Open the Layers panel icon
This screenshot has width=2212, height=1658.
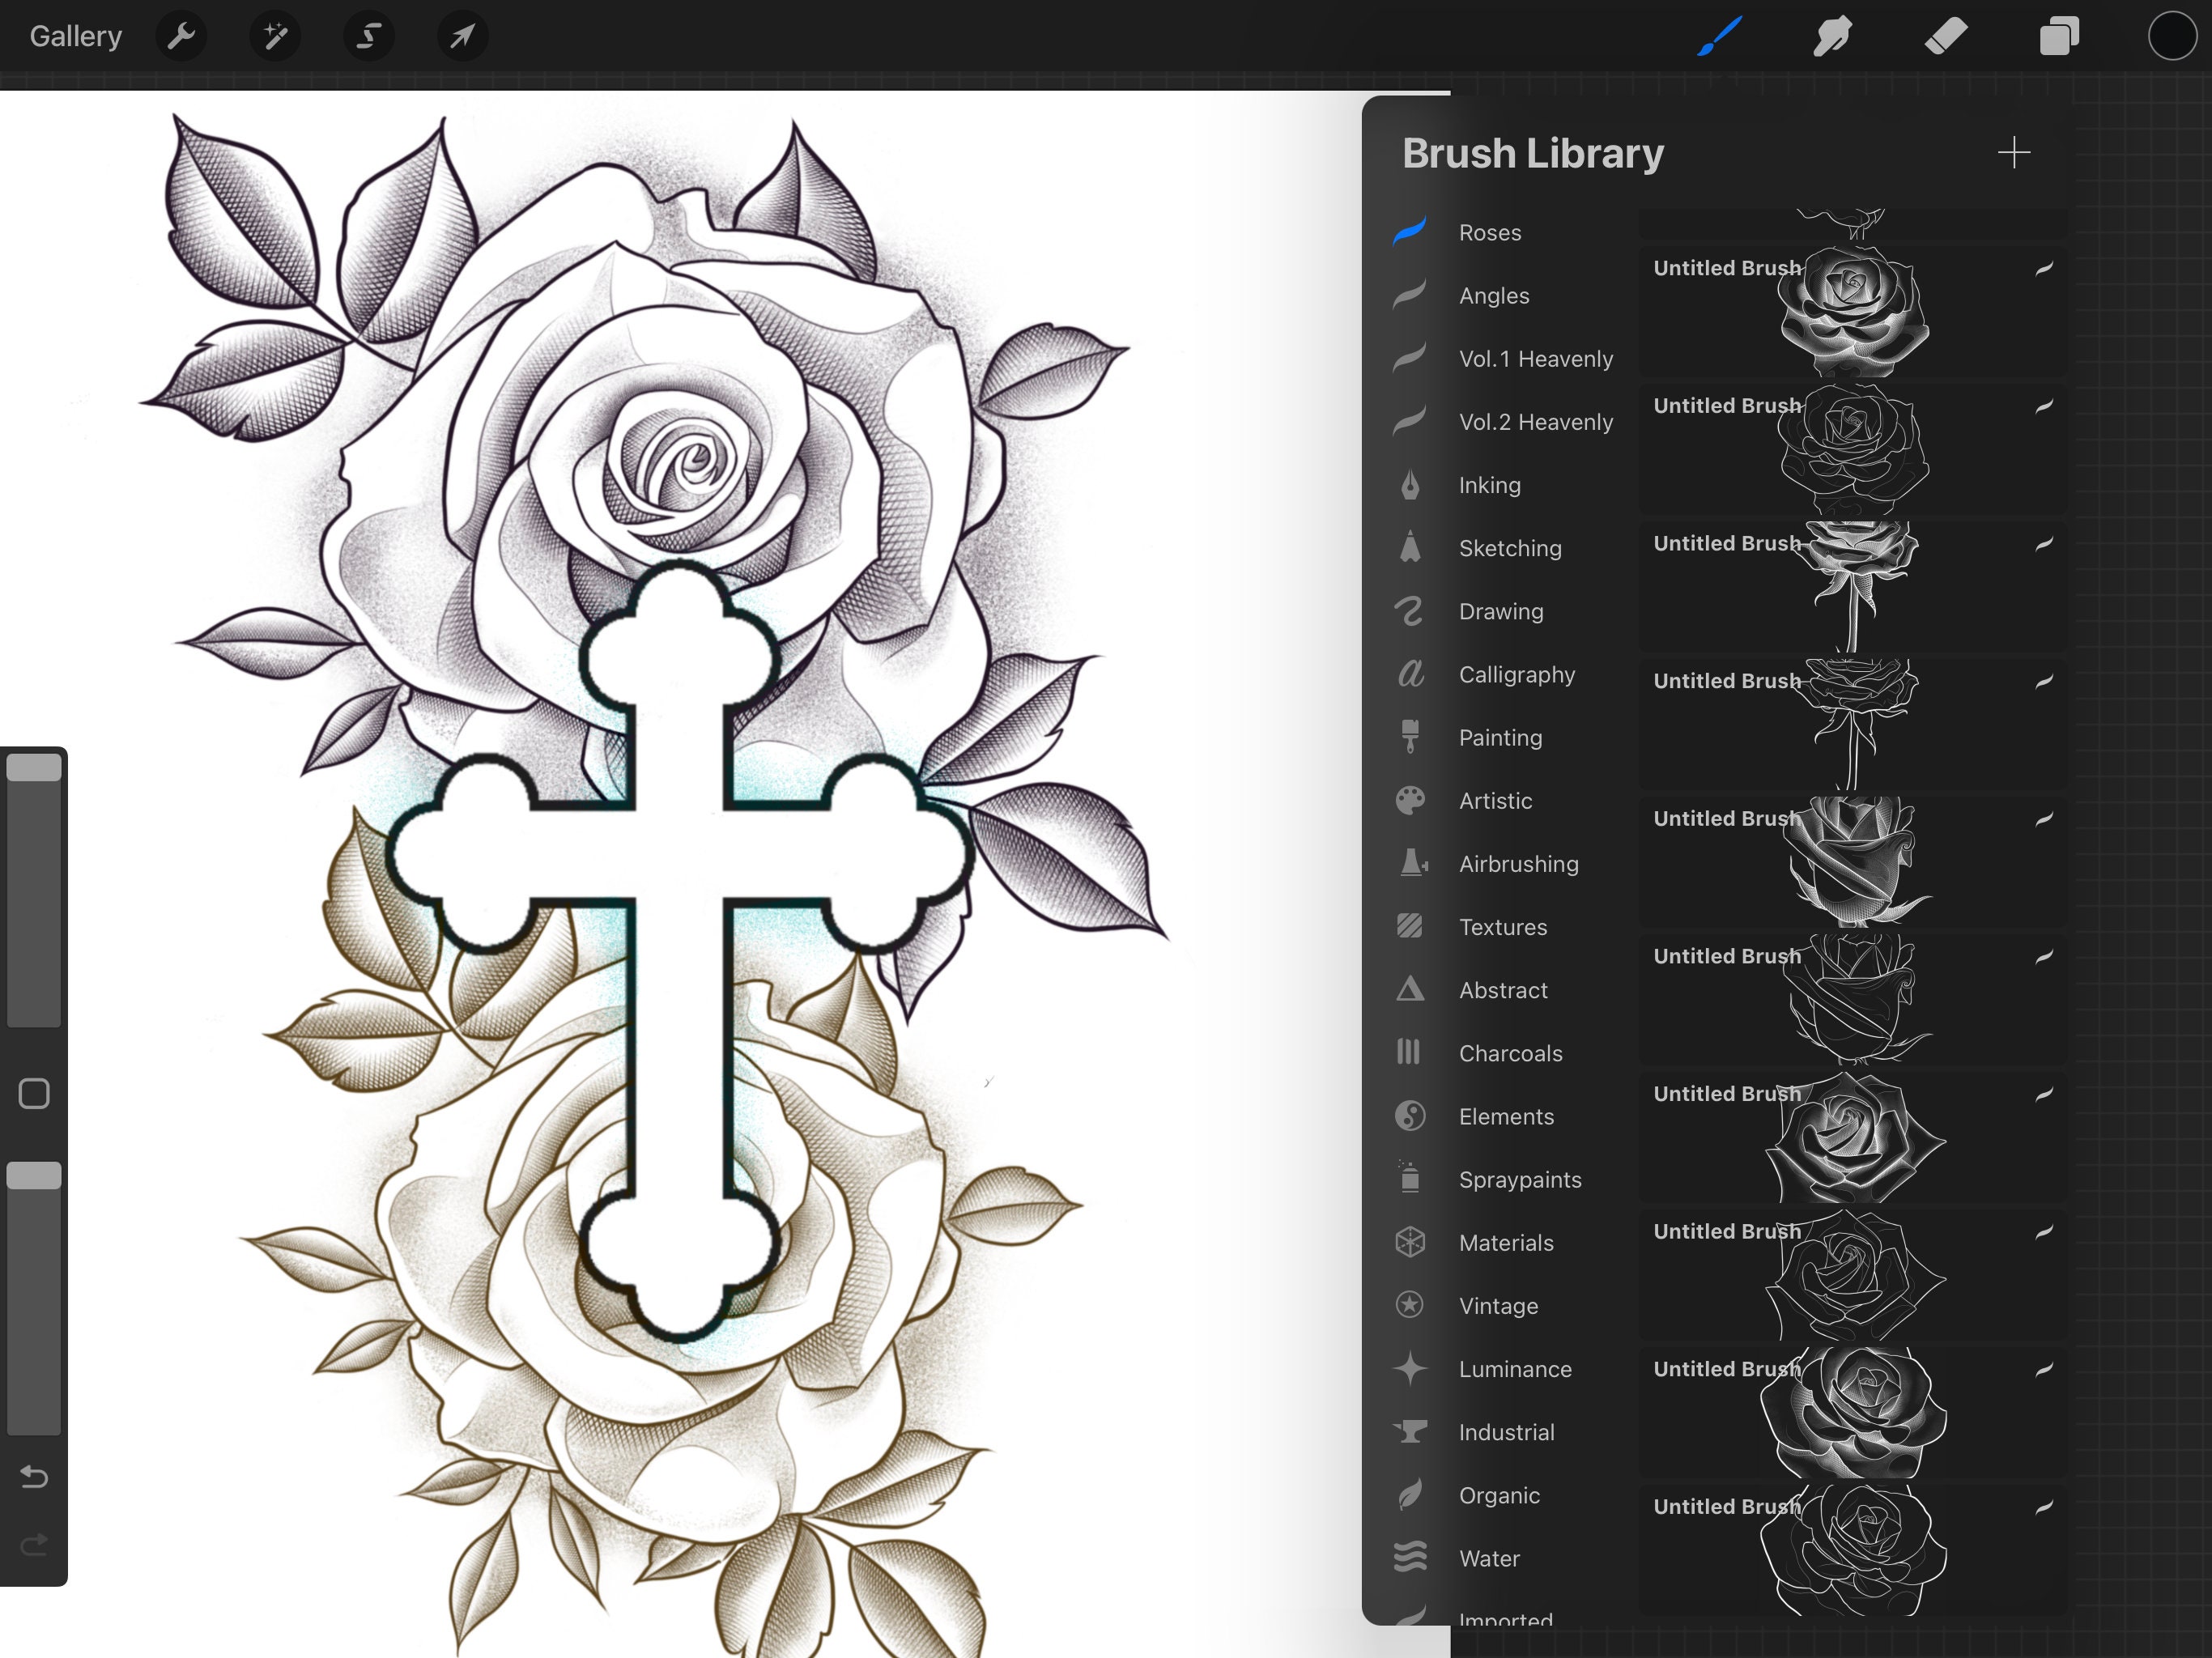click(2059, 37)
